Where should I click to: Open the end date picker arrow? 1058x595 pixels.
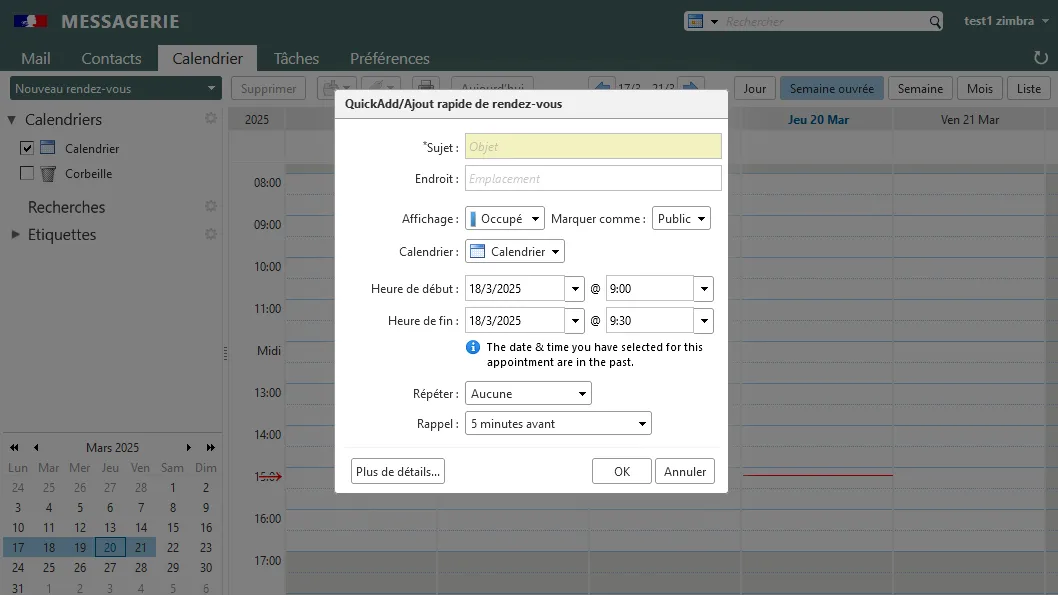coord(575,321)
